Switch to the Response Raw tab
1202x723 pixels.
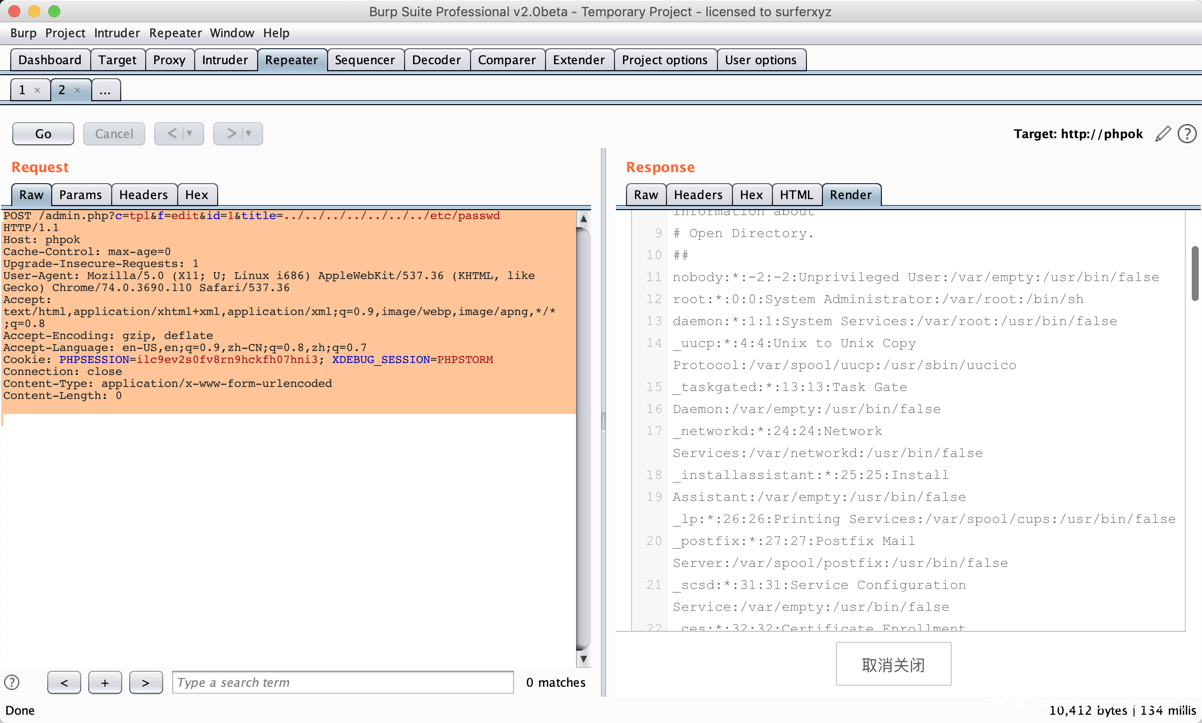tap(647, 195)
